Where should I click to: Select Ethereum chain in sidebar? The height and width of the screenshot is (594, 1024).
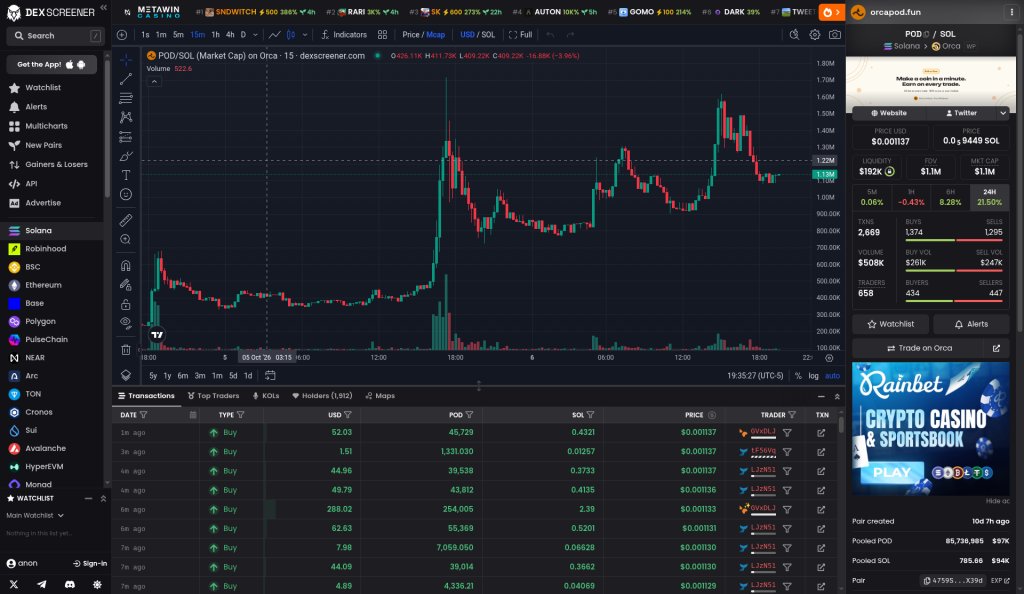pyautogui.click(x=43, y=285)
